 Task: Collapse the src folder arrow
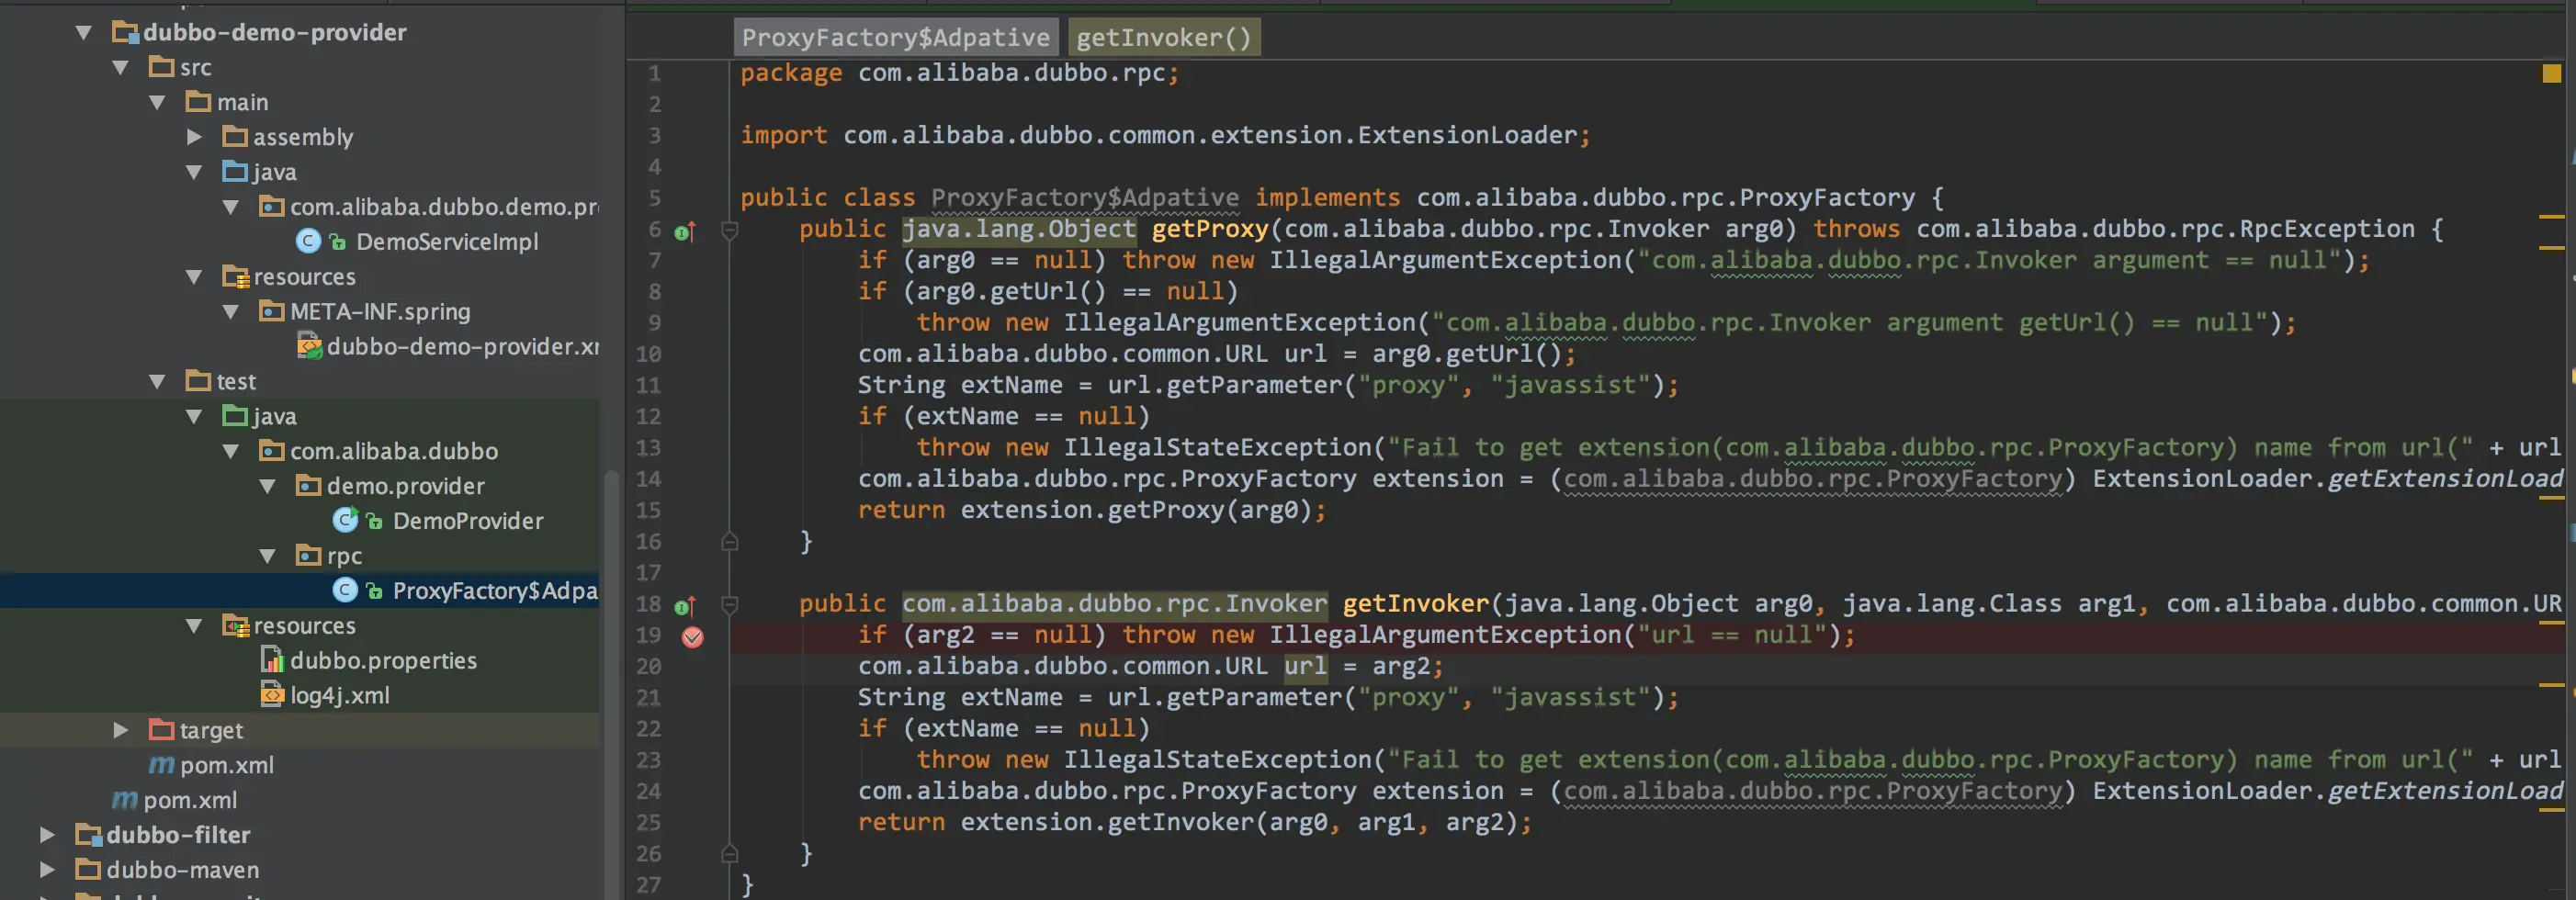121,67
